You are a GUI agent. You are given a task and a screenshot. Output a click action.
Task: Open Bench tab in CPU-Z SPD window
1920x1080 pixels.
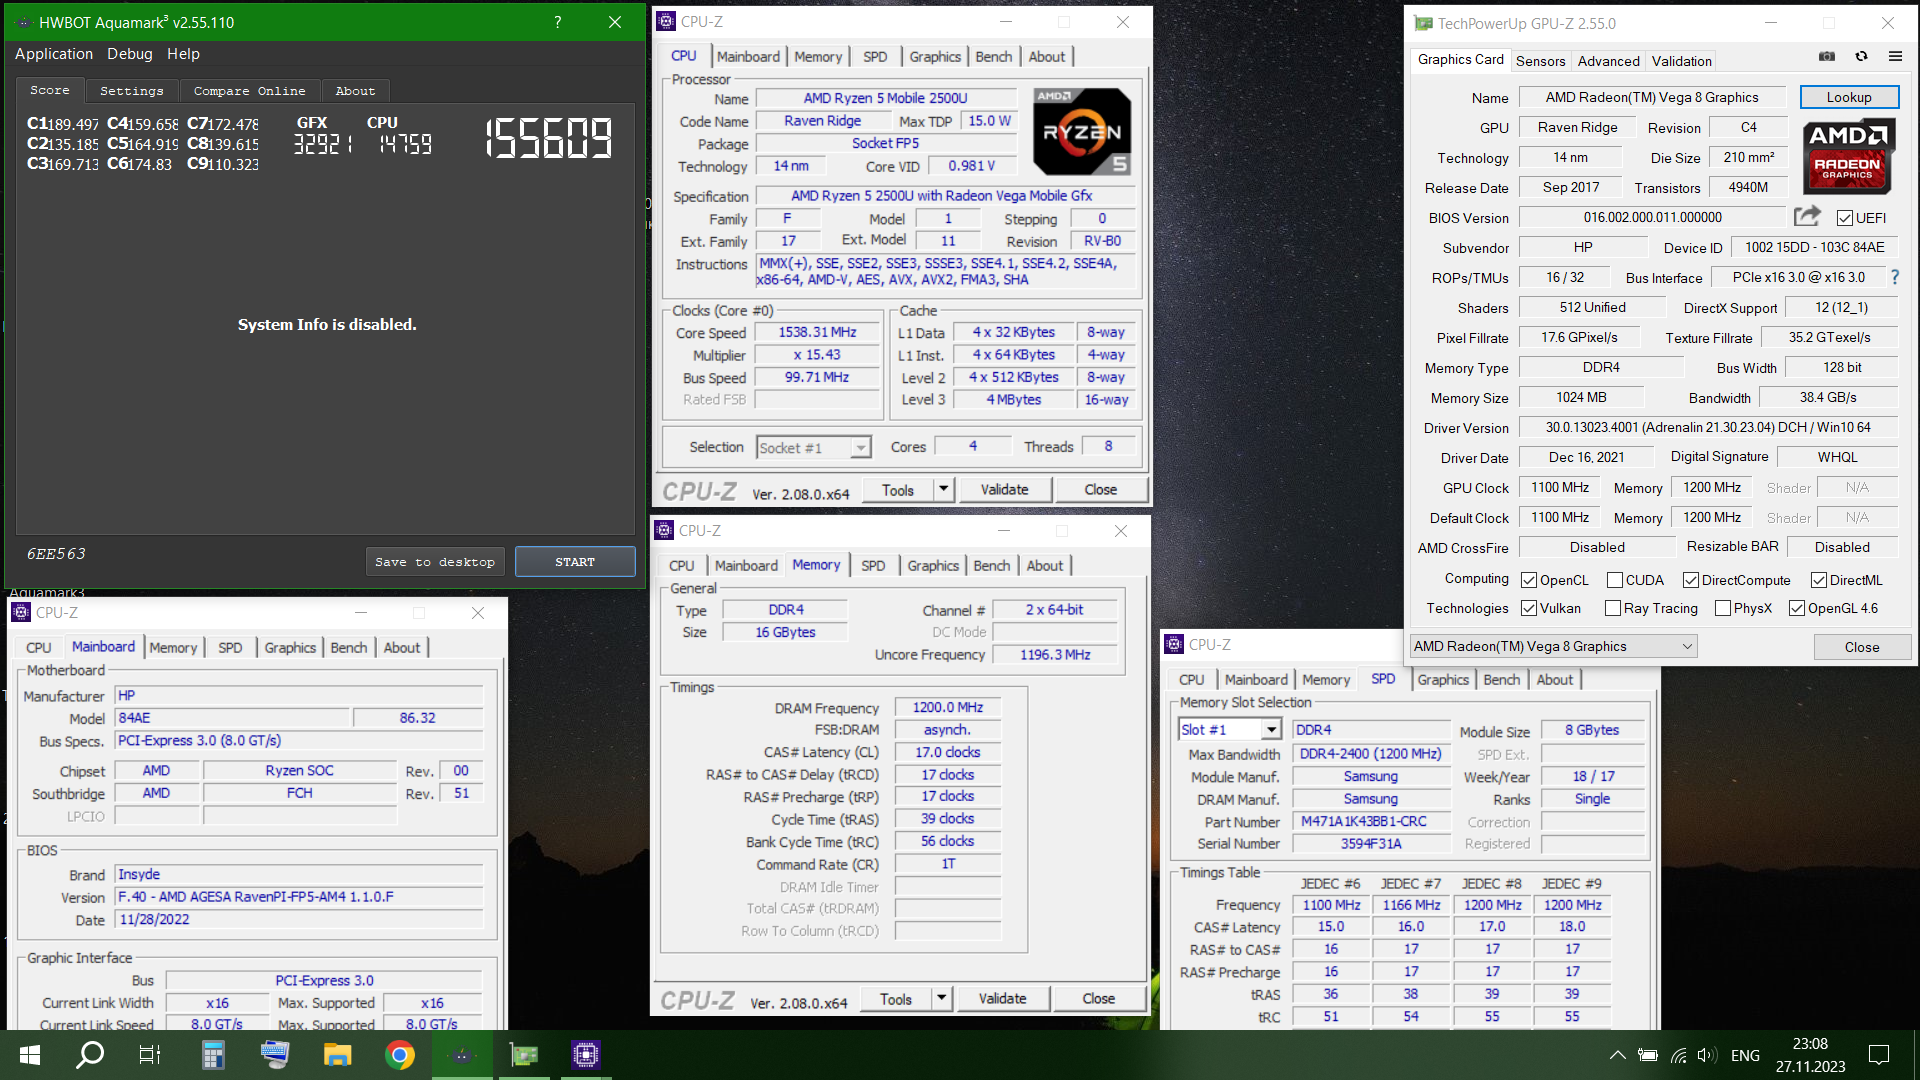click(x=1501, y=679)
